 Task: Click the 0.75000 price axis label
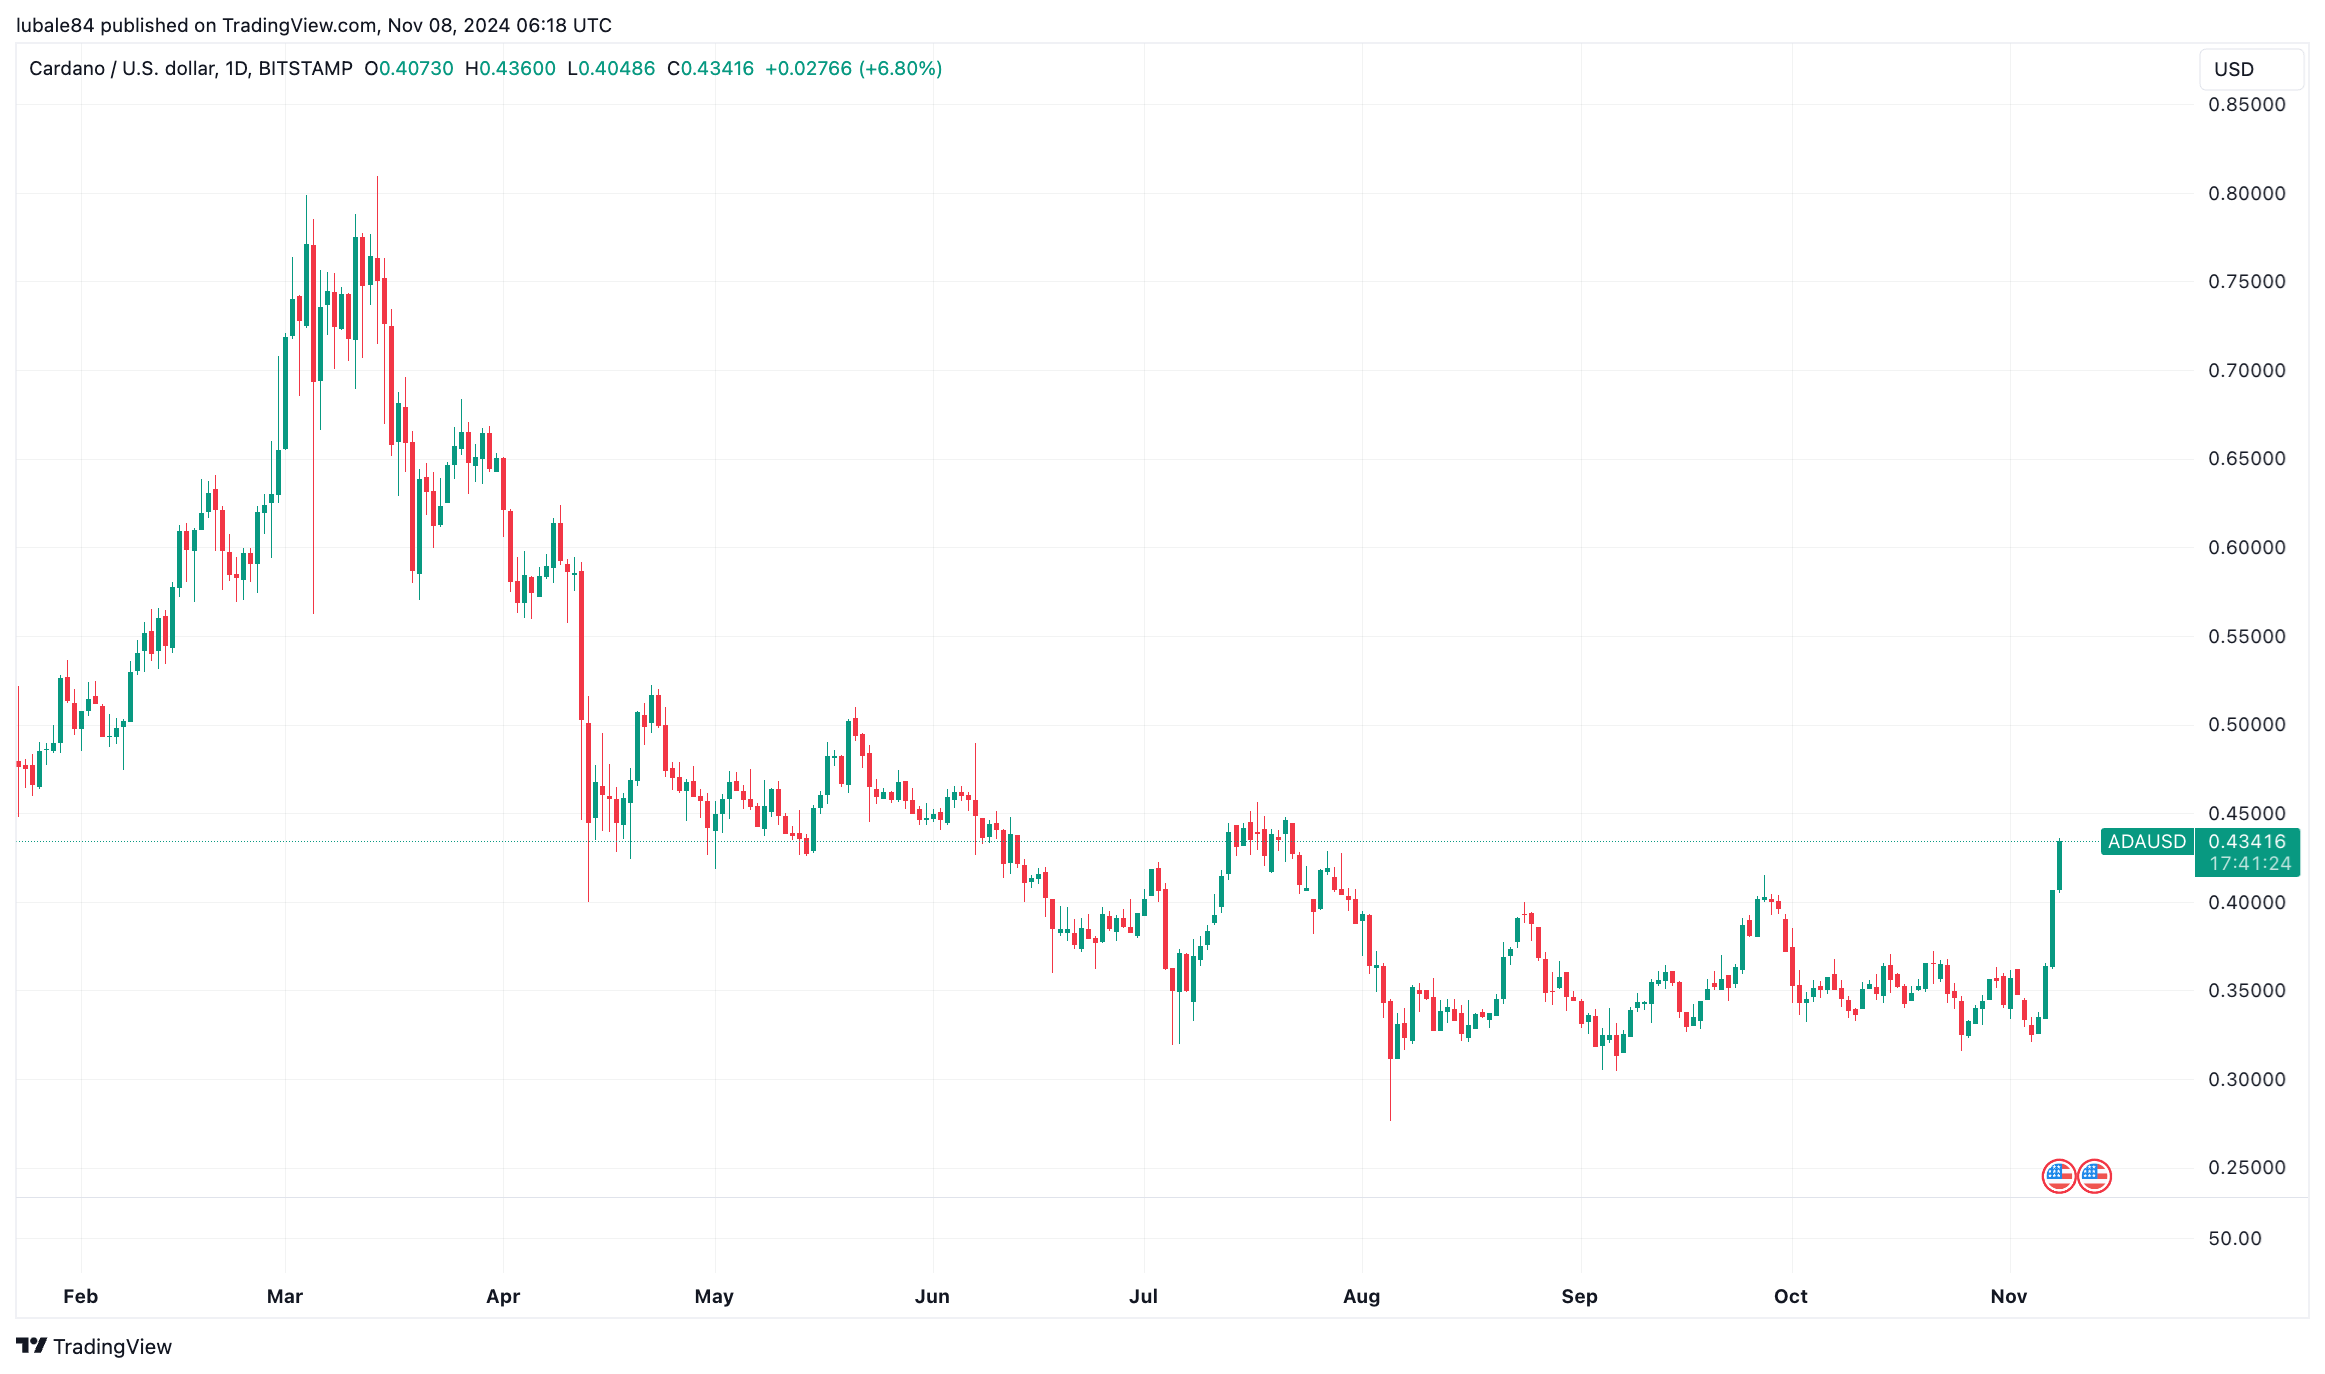click(x=2247, y=281)
